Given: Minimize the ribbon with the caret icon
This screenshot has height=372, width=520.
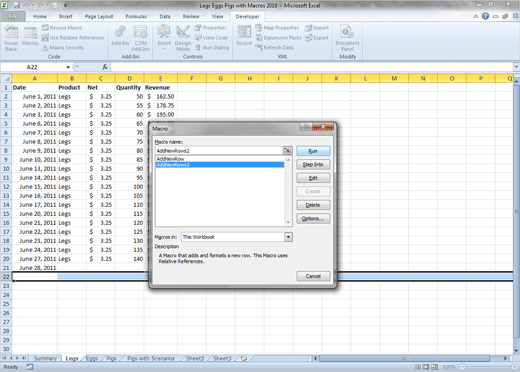Looking at the screenshot, I should tap(476, 16).
